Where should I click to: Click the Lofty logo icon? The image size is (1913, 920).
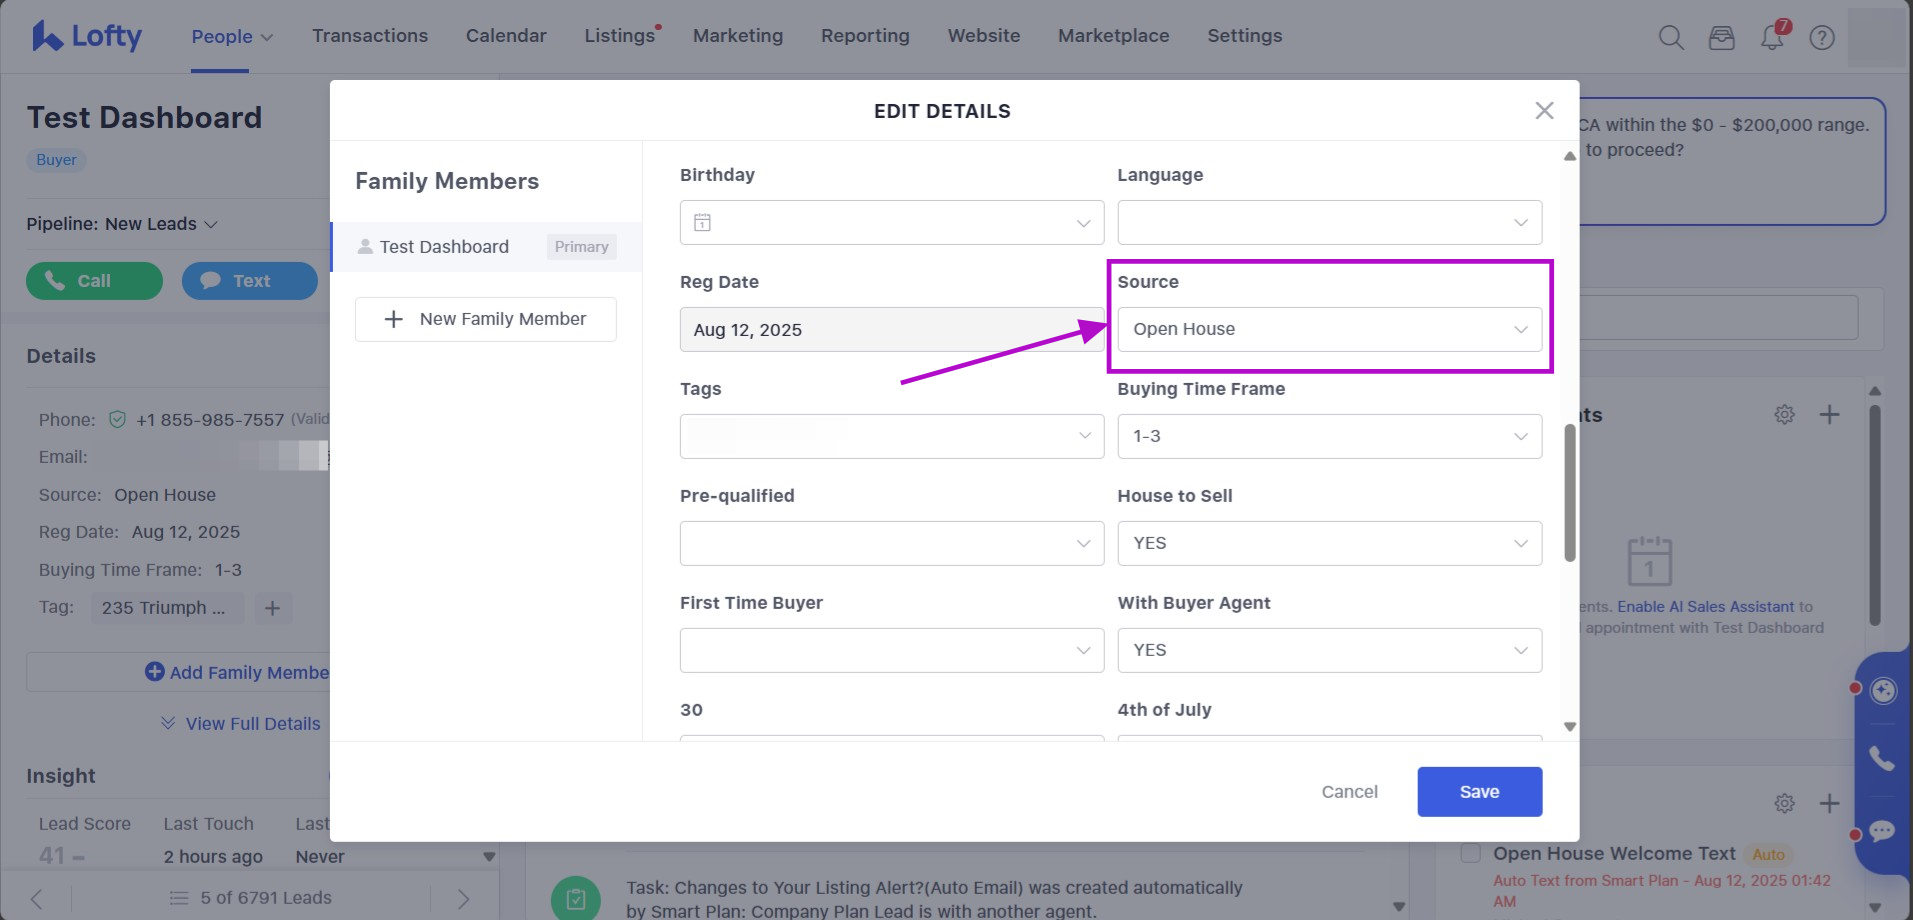(47, 36)
